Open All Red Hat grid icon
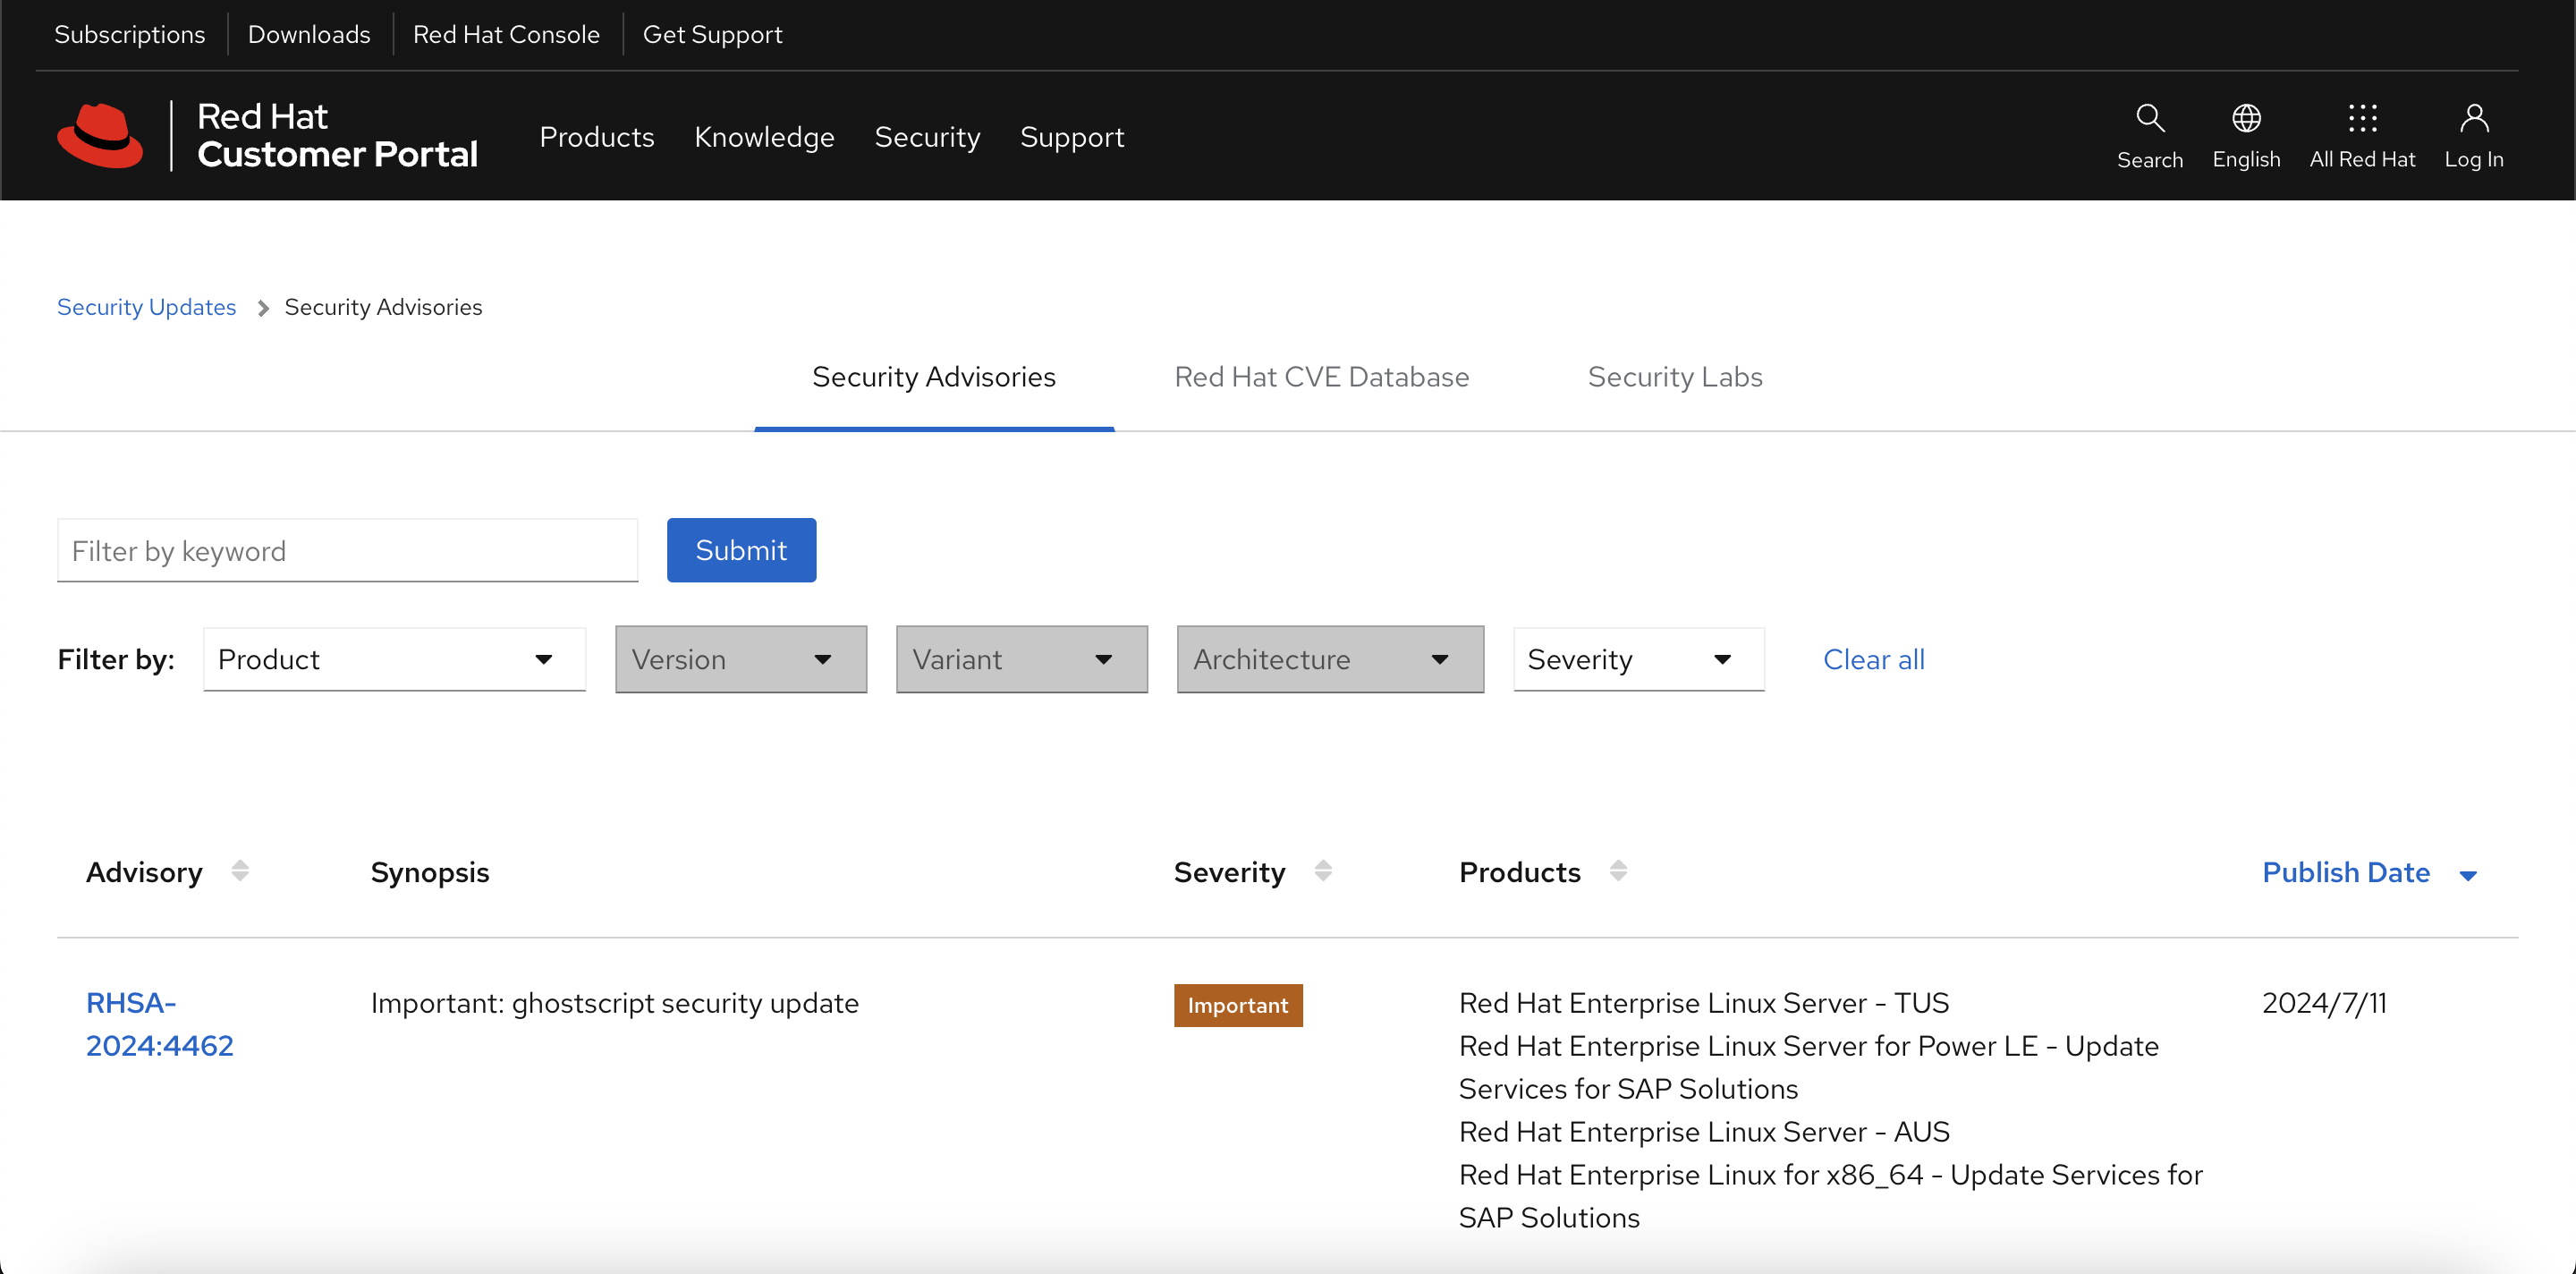2576x1274 pixels. (x=2362, y=119)
